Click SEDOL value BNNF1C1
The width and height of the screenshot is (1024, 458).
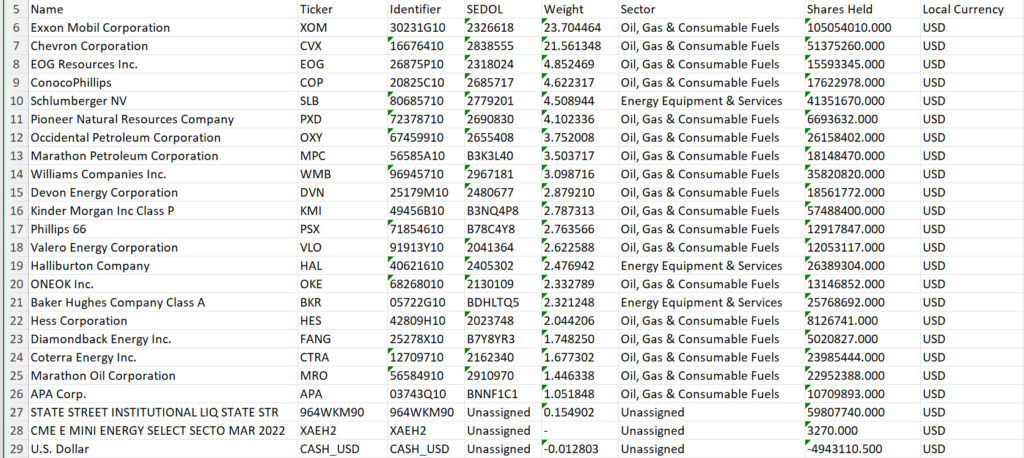(x=502, y=394)
